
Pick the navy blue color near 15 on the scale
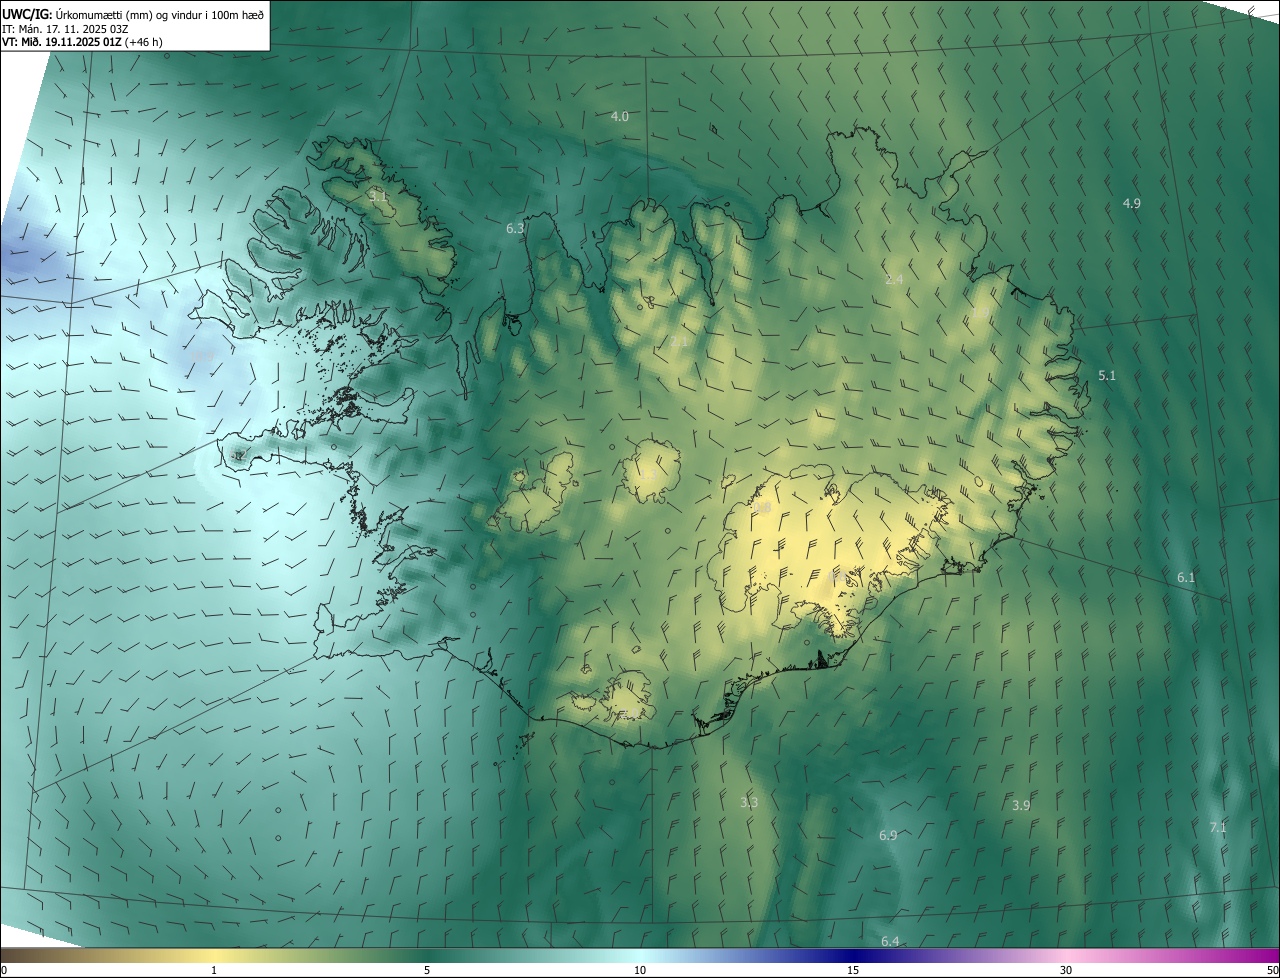pyautogui.click(x=853, y=955)
